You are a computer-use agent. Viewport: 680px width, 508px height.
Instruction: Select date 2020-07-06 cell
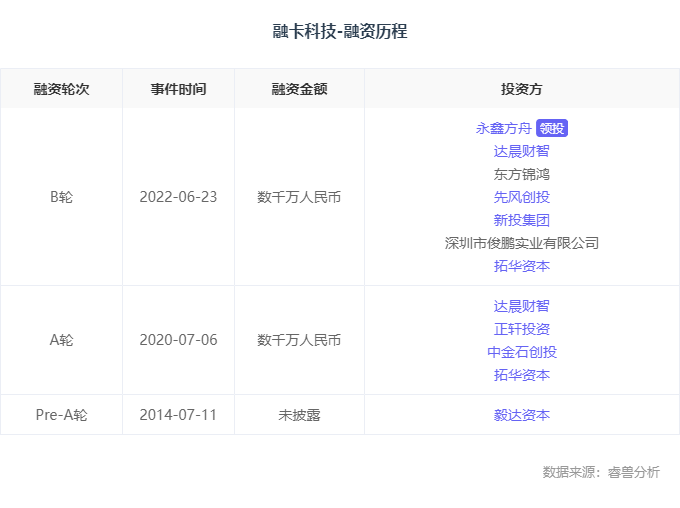178,340
